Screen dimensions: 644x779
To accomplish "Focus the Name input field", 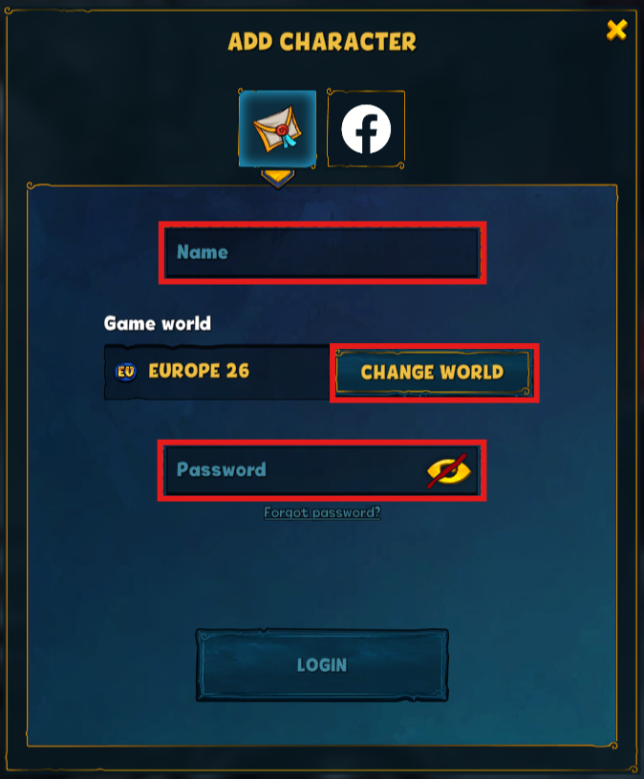I will tap(322, 252).
